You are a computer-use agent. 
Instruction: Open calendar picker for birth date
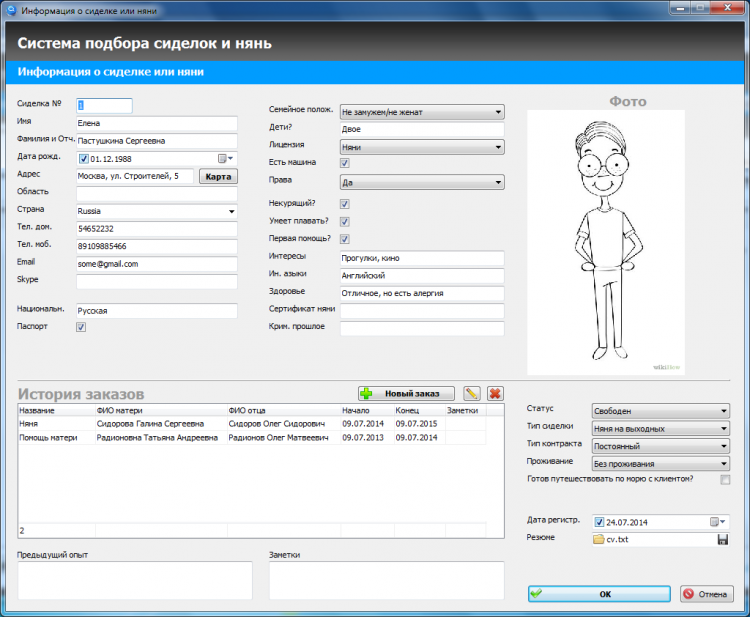pos(226,158)
